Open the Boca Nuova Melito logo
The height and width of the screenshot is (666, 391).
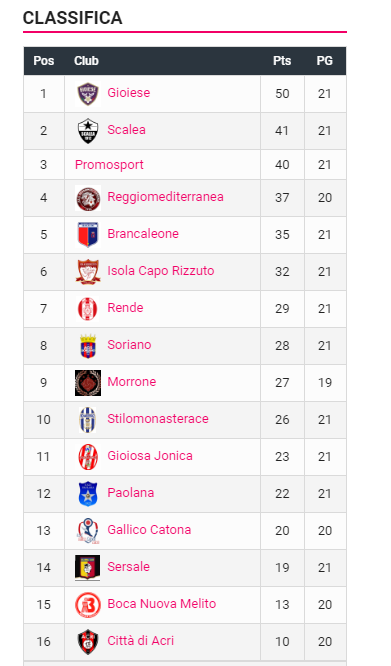coord(88,605)
